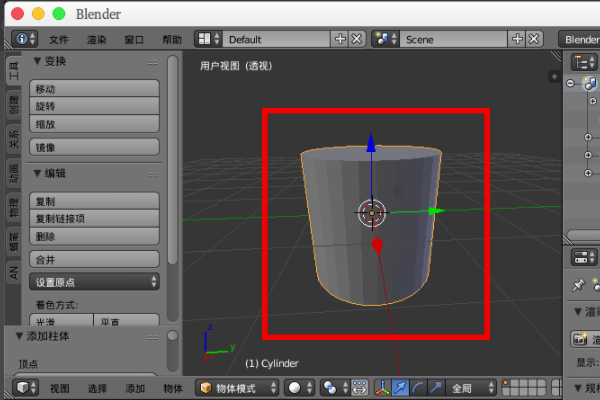Open the 文件 menu
This screenshot has height=400, width=600.
click(59, 39)
